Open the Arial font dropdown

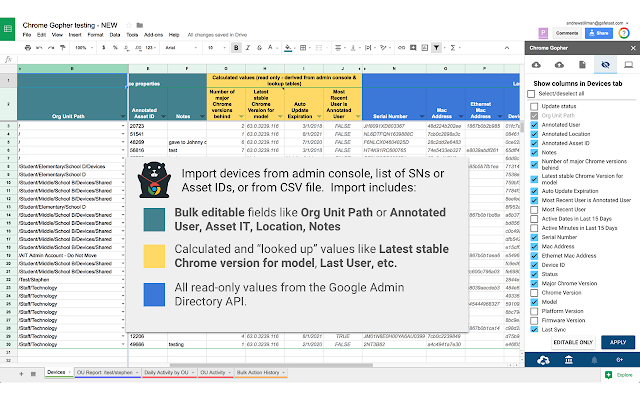tap(181, 48)
